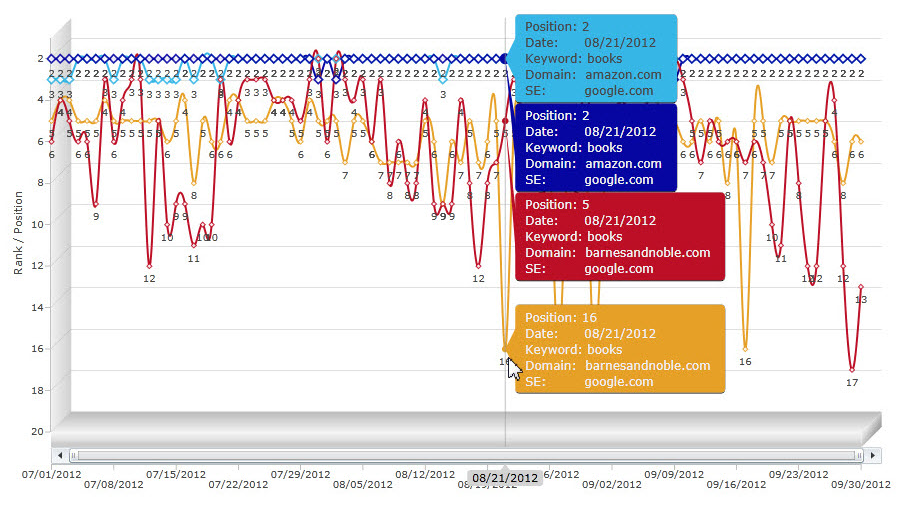Click the dark blue data point on 08/21/2012
Viewport: 914px width, 515px height.
(x=505, y=58)
